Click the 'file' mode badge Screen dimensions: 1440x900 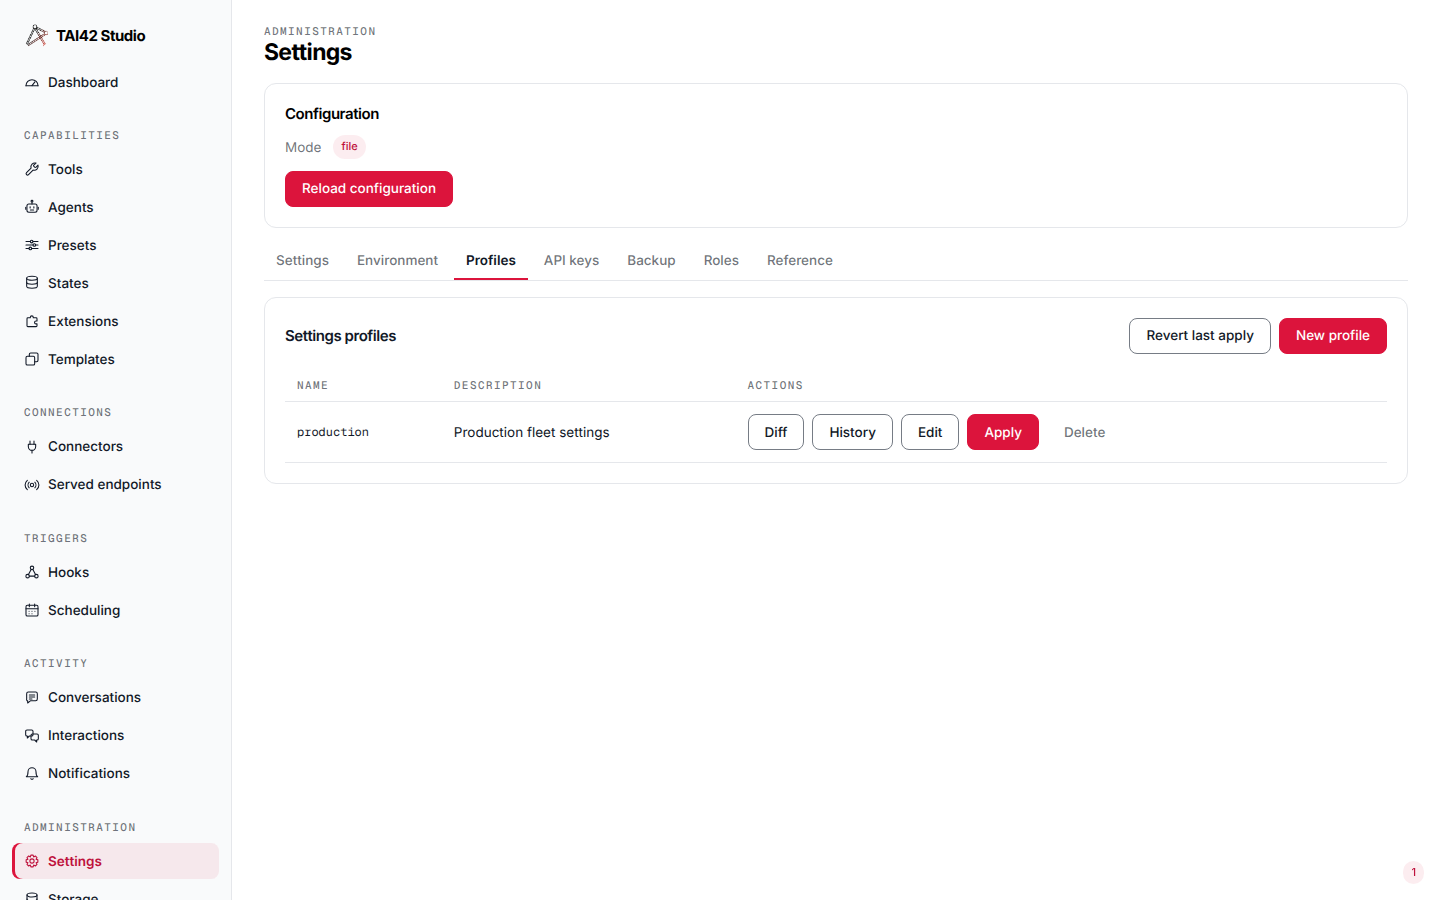[x=349, y=147]
